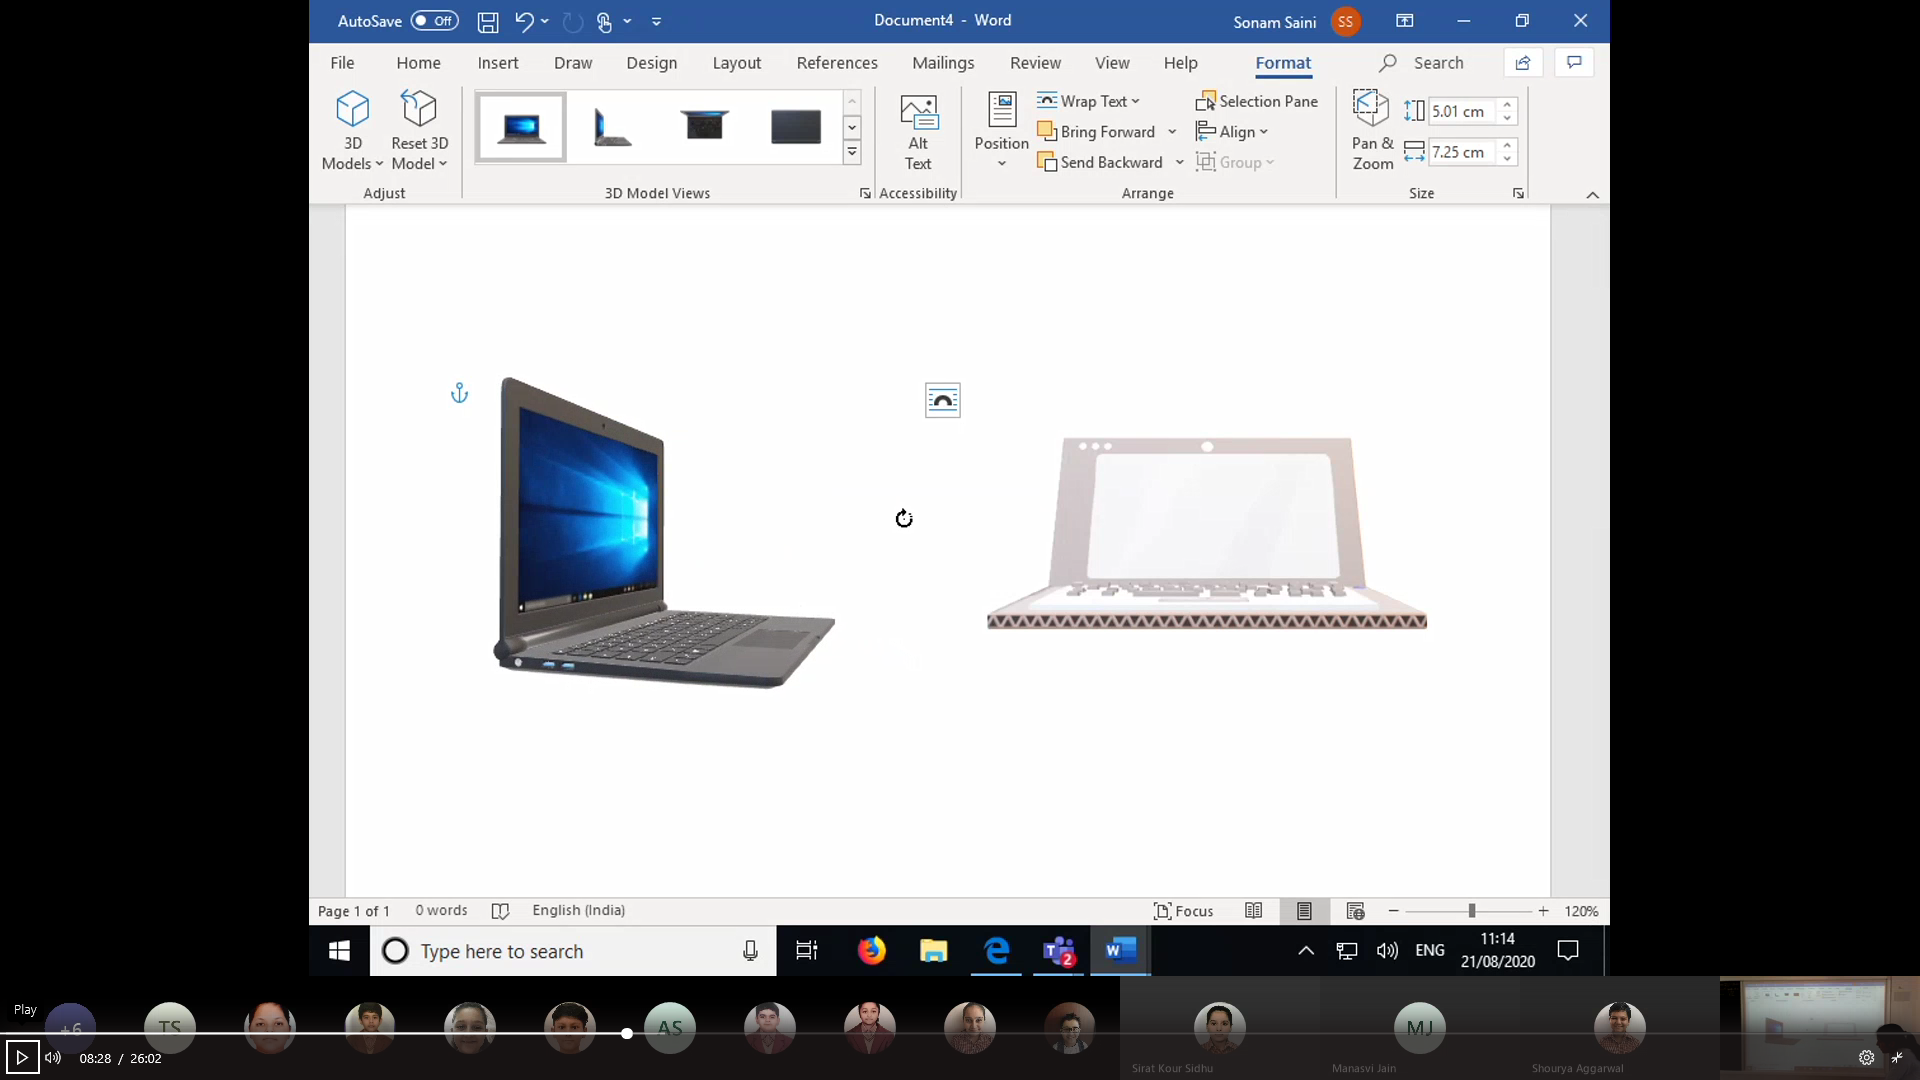Click the Touch/Mouse Mode icon
Screen dimensions: 1920x1080
click(604, 21)
